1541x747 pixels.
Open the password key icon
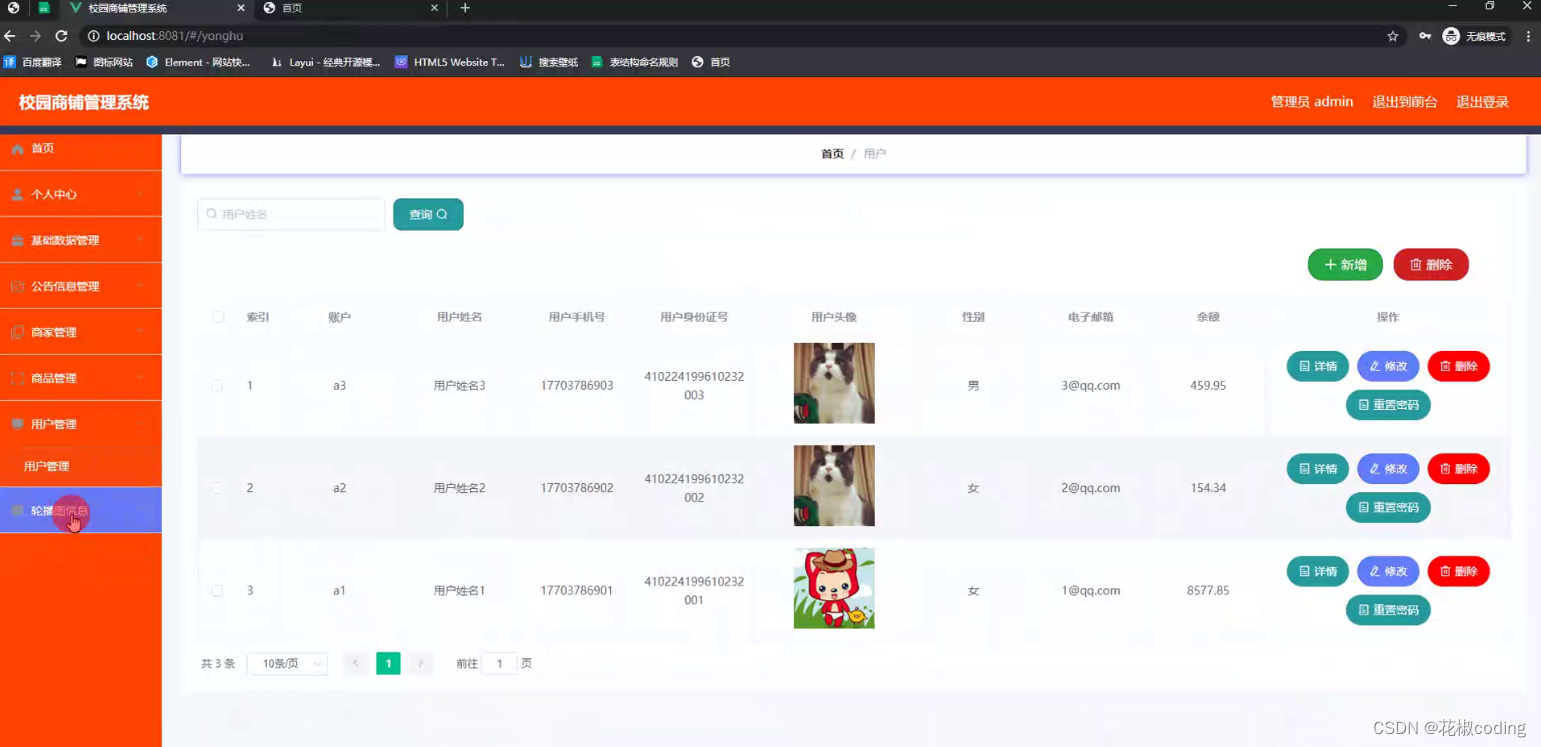click(x=1425, y=36)
